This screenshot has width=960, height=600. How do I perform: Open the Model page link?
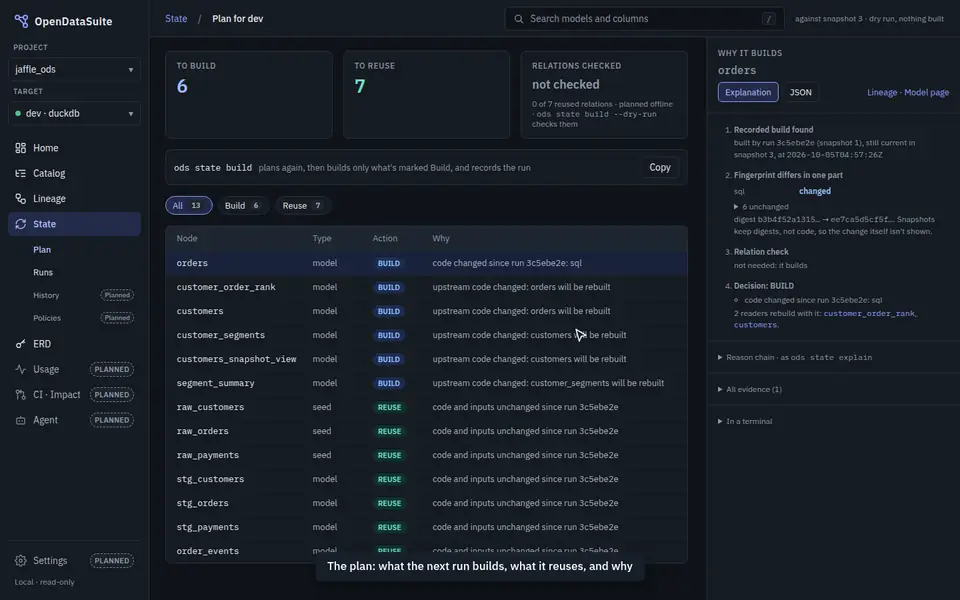click(926, 92)
